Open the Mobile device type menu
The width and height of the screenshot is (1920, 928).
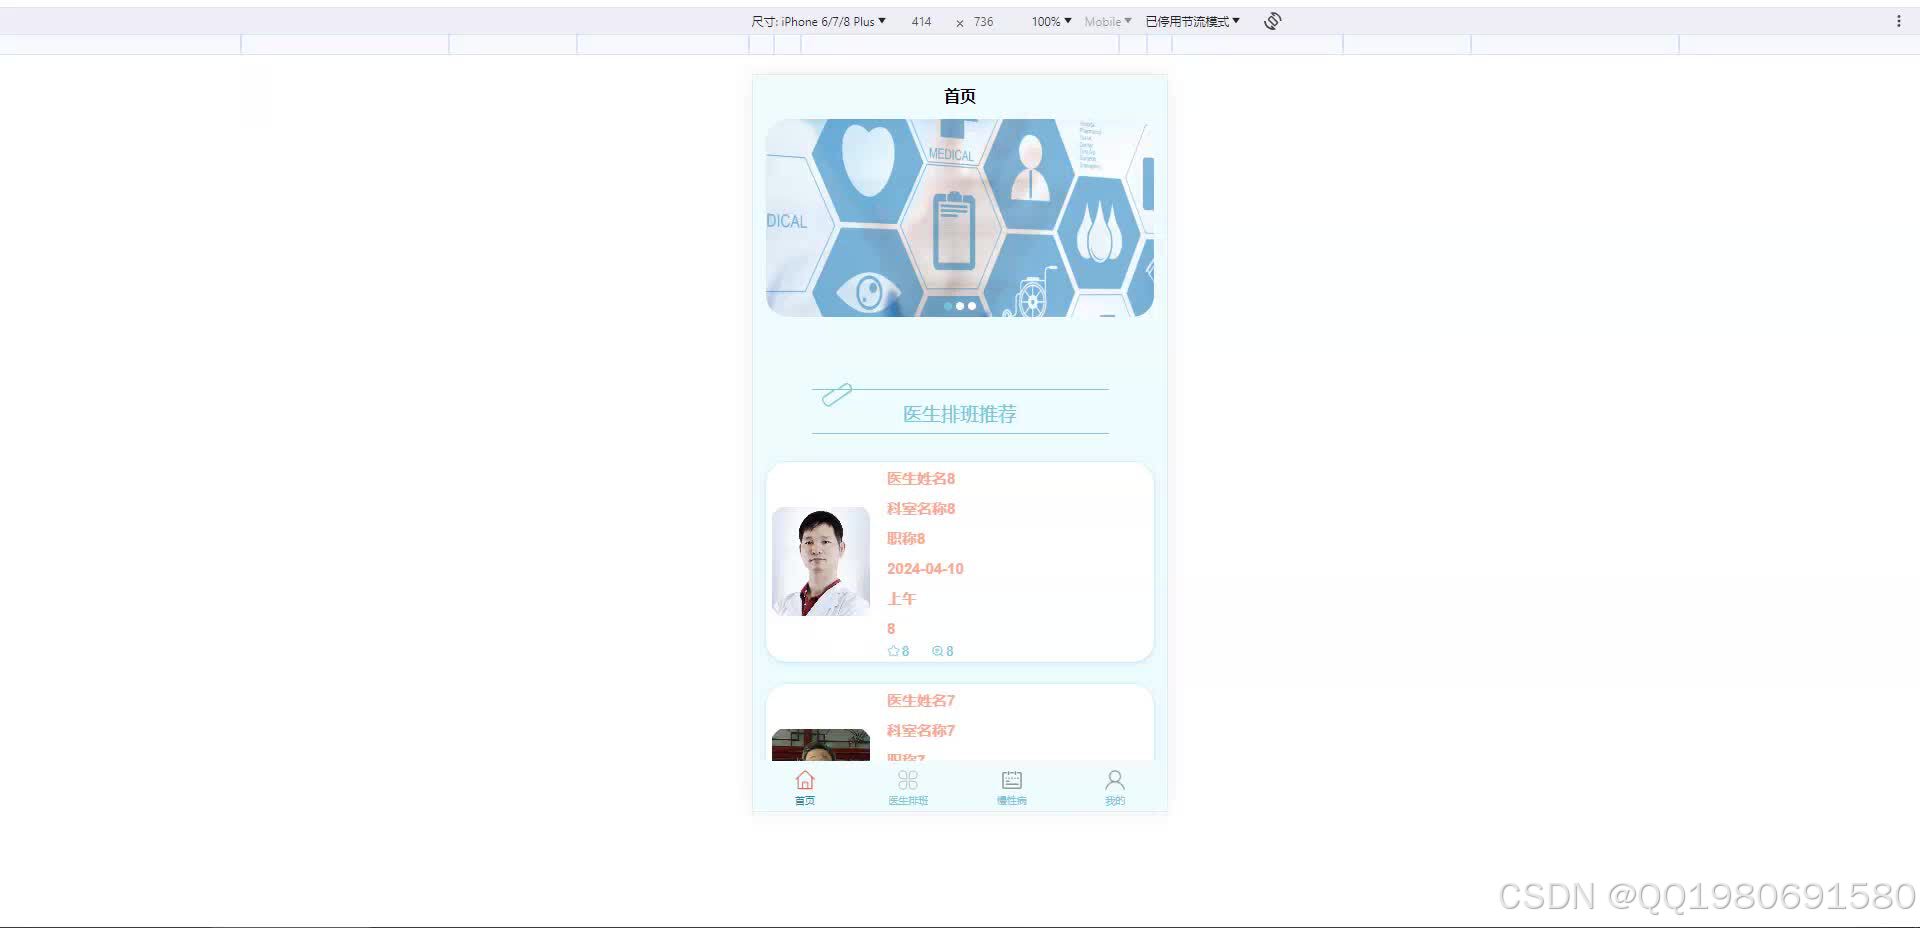(1105, 21)
